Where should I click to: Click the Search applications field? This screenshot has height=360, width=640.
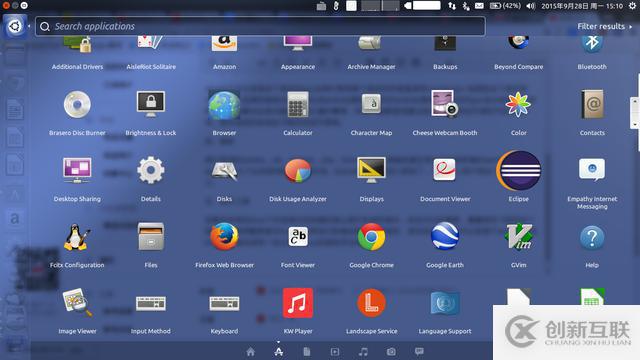(x=260, y=27)
